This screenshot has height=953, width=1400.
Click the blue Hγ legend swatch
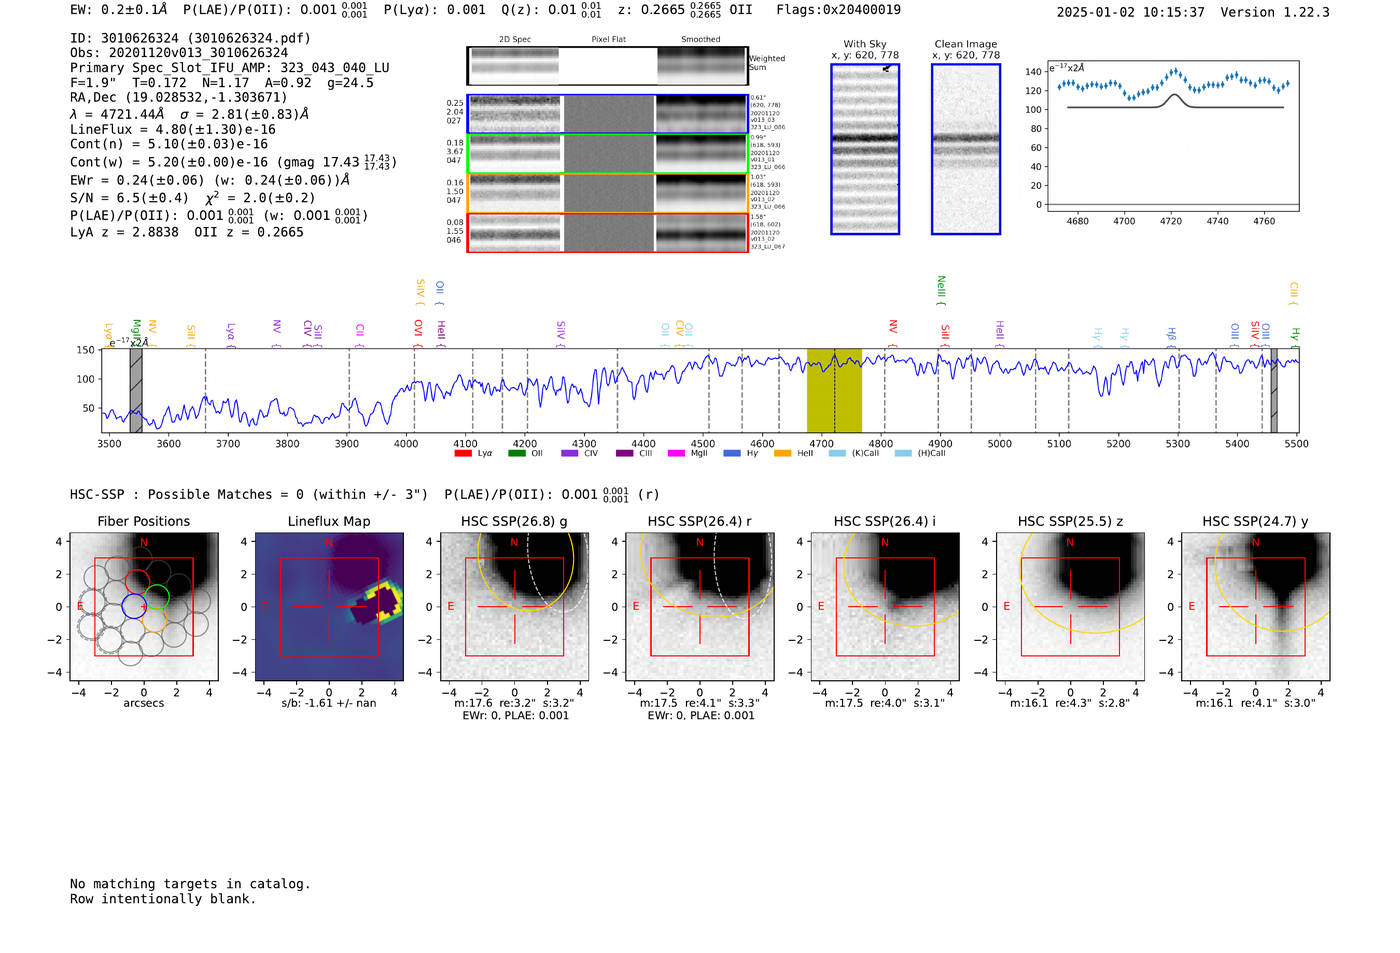click(731, 453)
